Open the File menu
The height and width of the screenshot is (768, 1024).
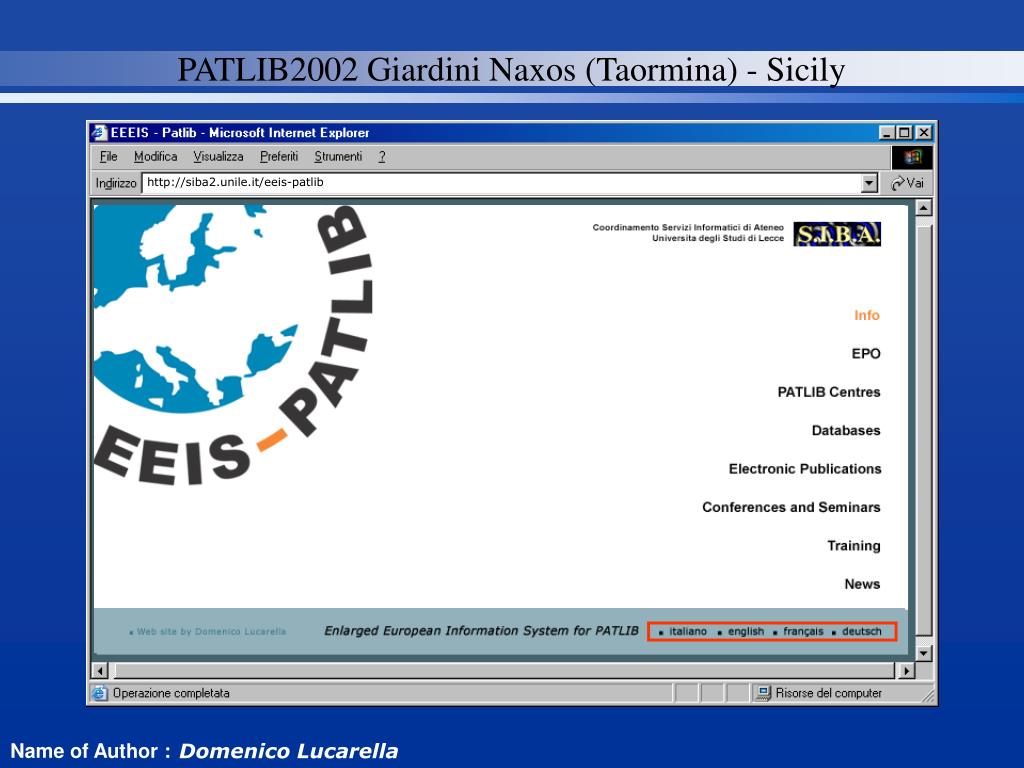tap(108, 157)
